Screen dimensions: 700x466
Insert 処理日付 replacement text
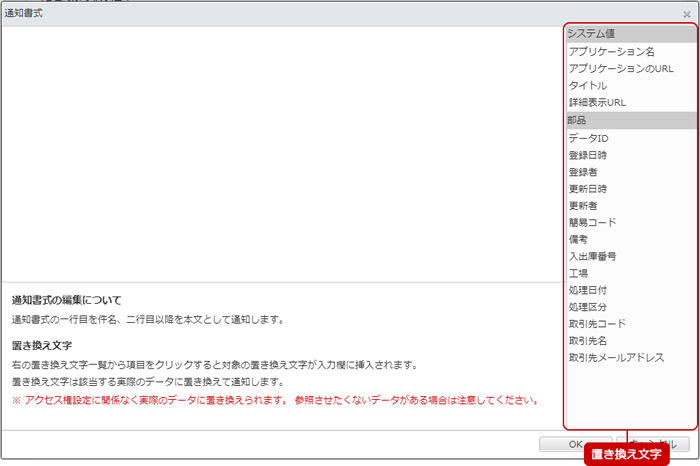[587, 290]
